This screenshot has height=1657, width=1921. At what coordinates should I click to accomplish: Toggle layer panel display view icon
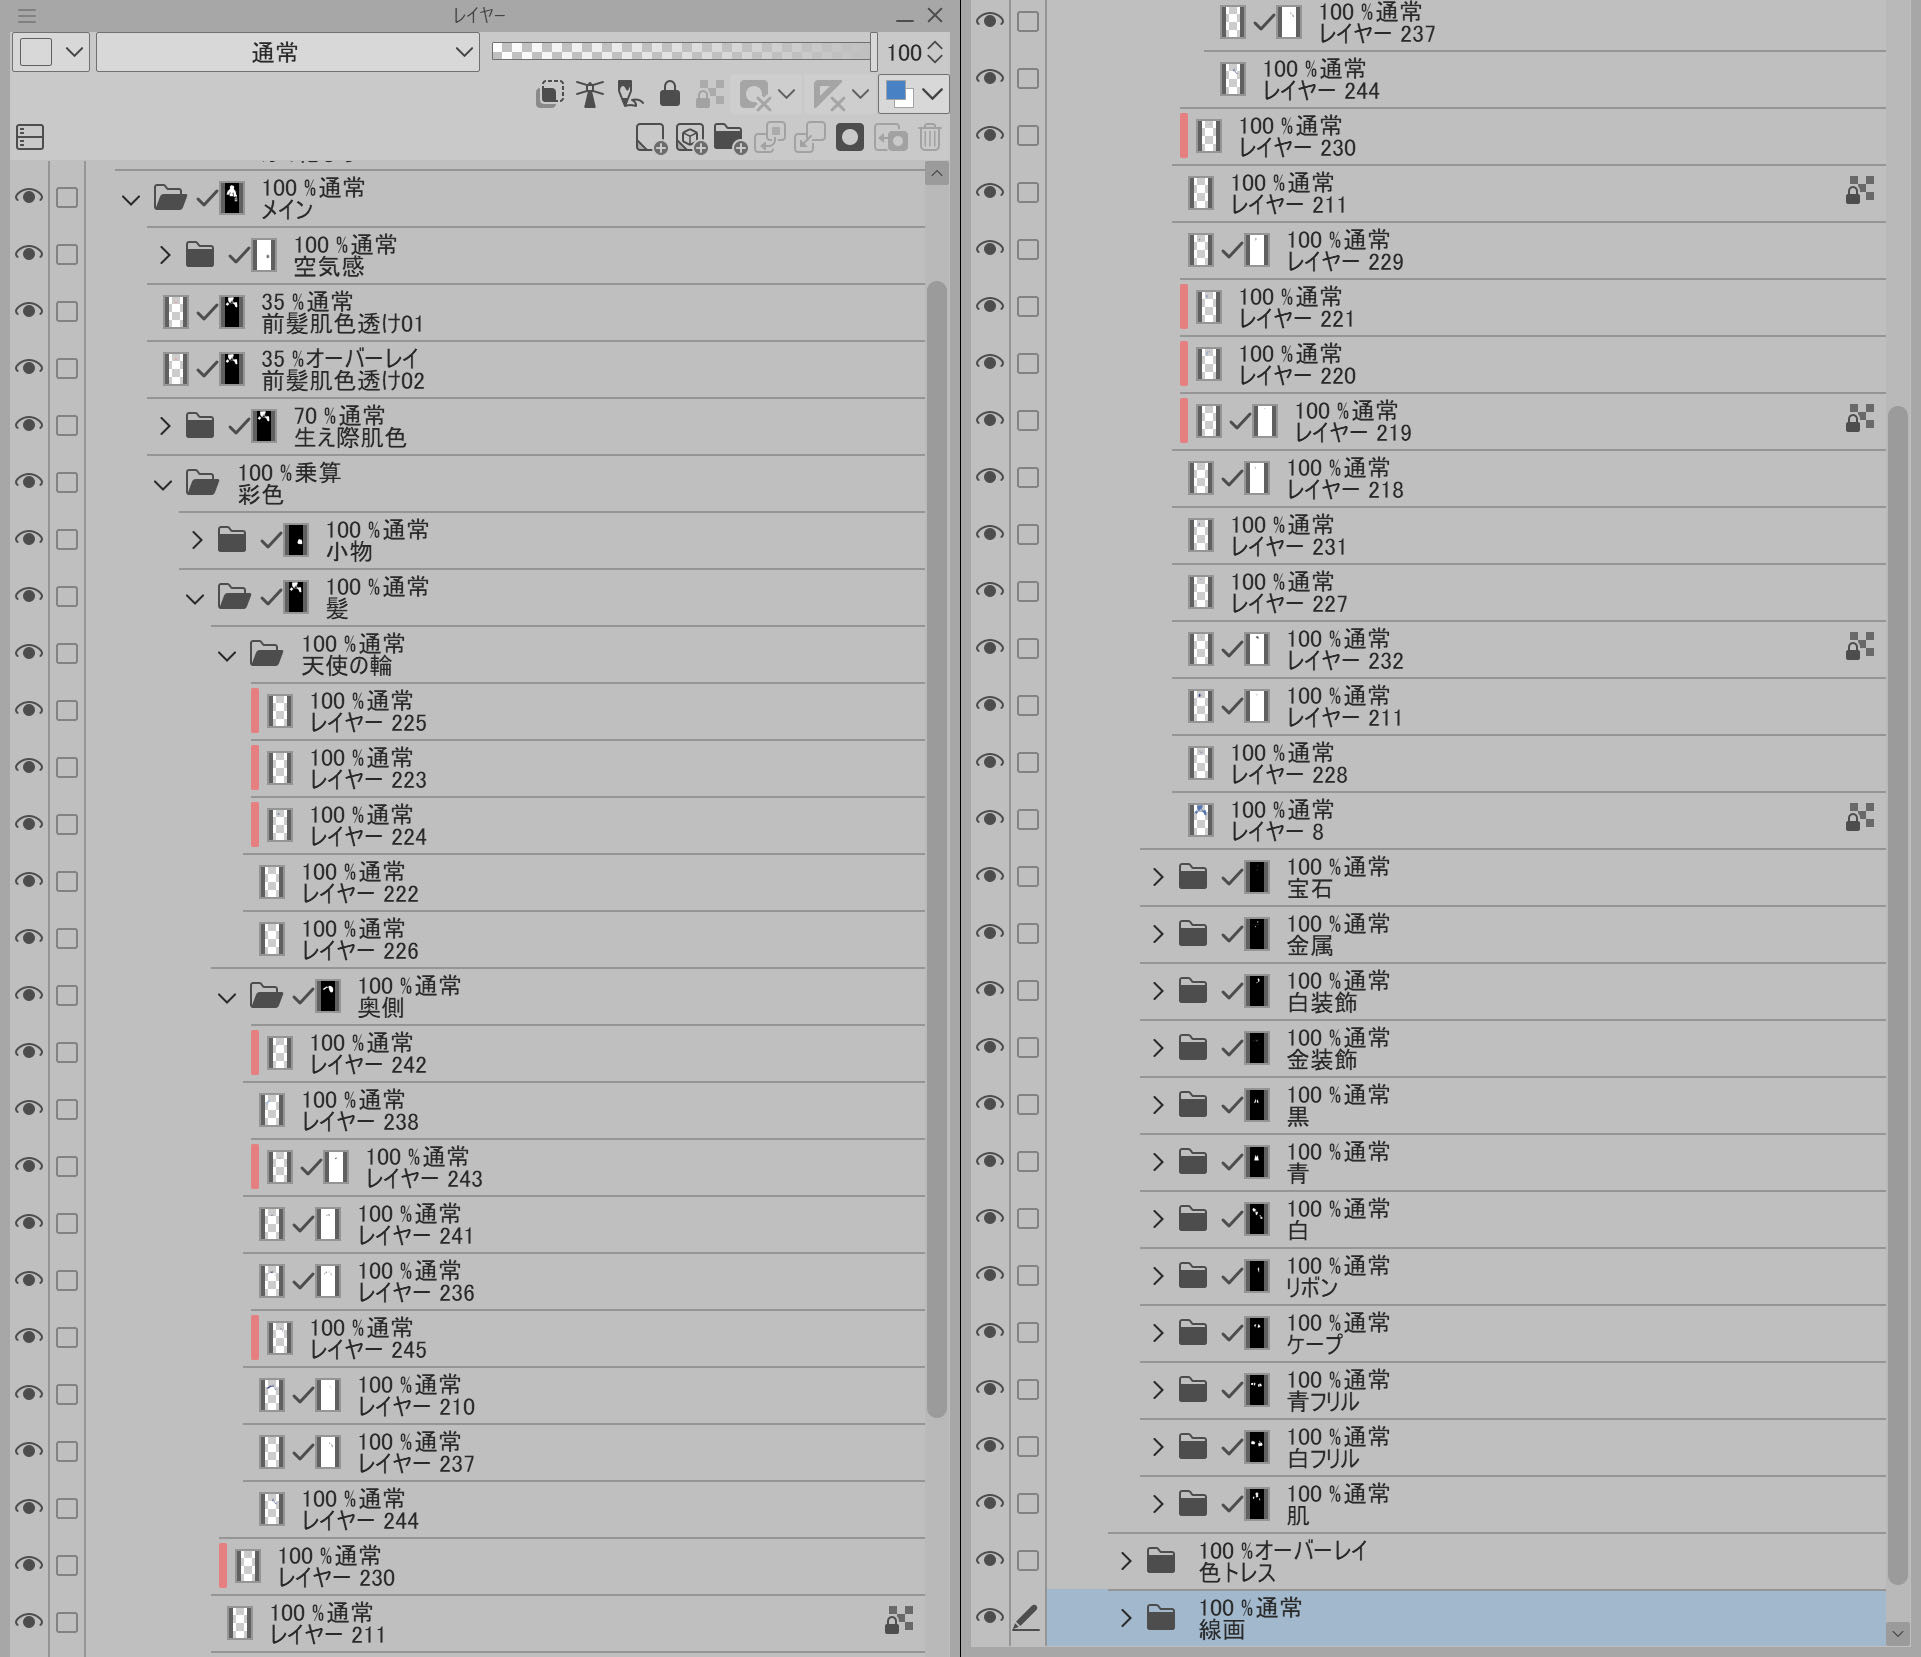click(30, 137)
